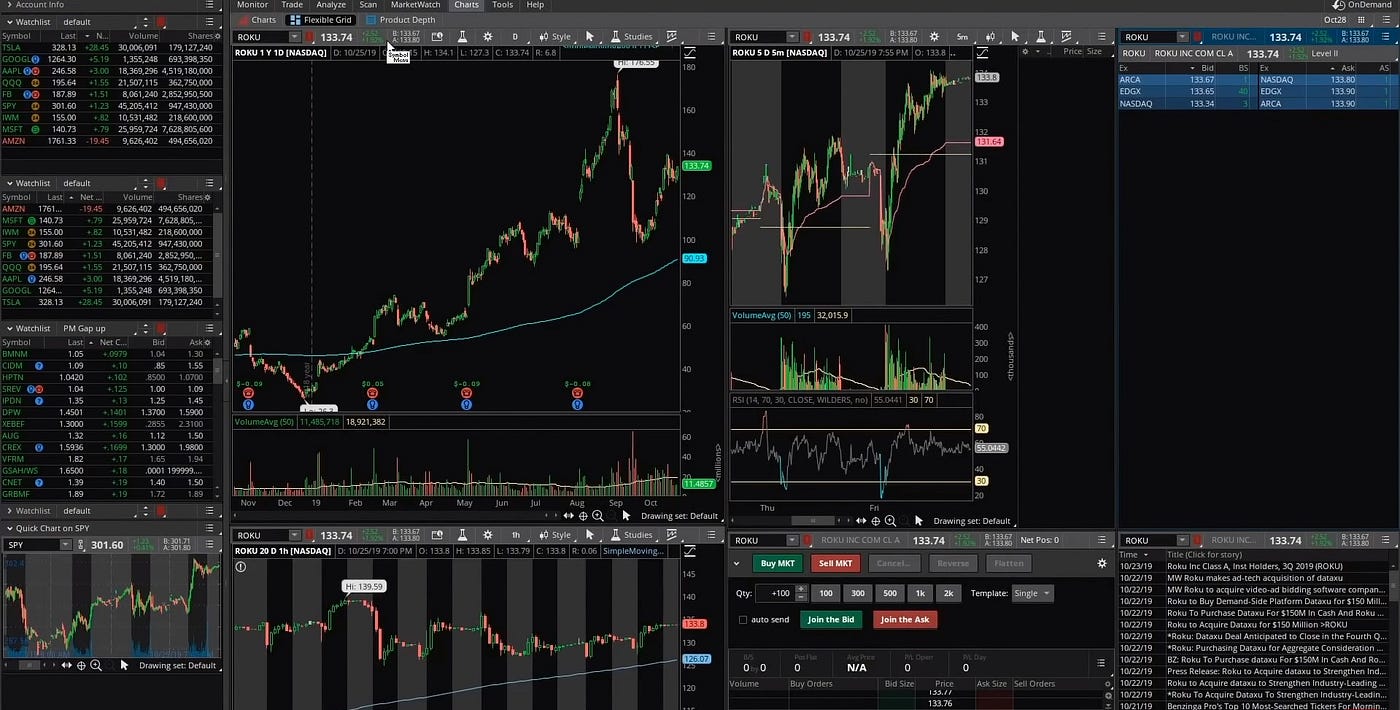Click the flask icon in the ROKU 1Y chart toolbar
The height and width of the screenshot is (710, 1400).
463,37
